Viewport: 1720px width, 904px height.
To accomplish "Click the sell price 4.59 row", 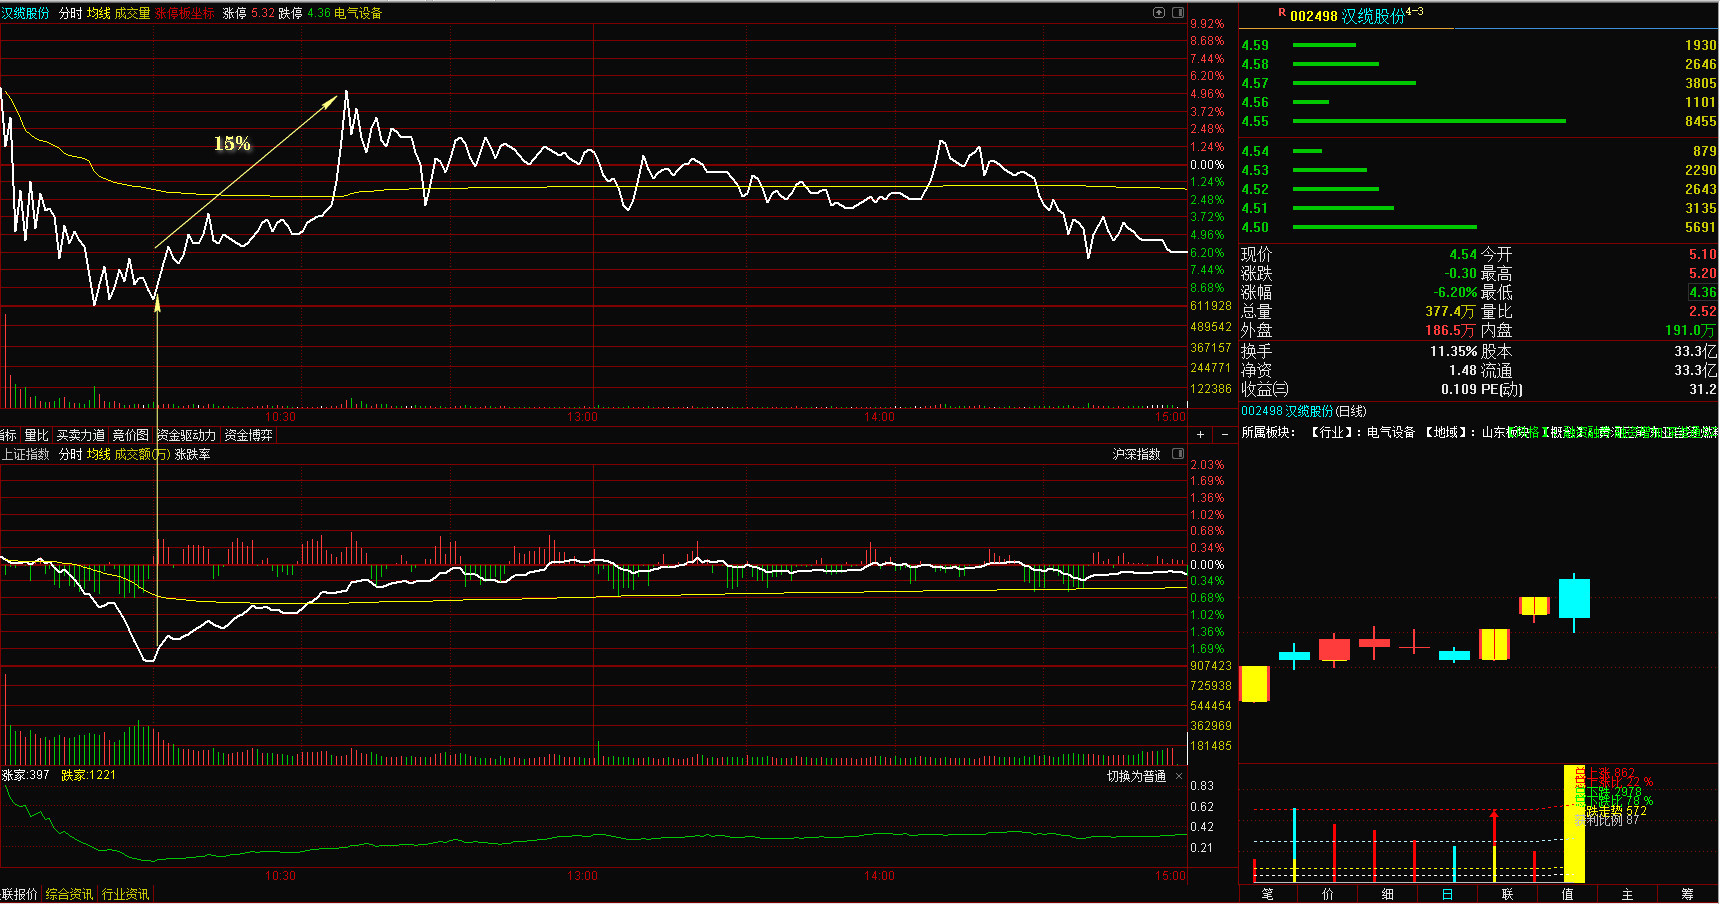I will pos(1479,45).
